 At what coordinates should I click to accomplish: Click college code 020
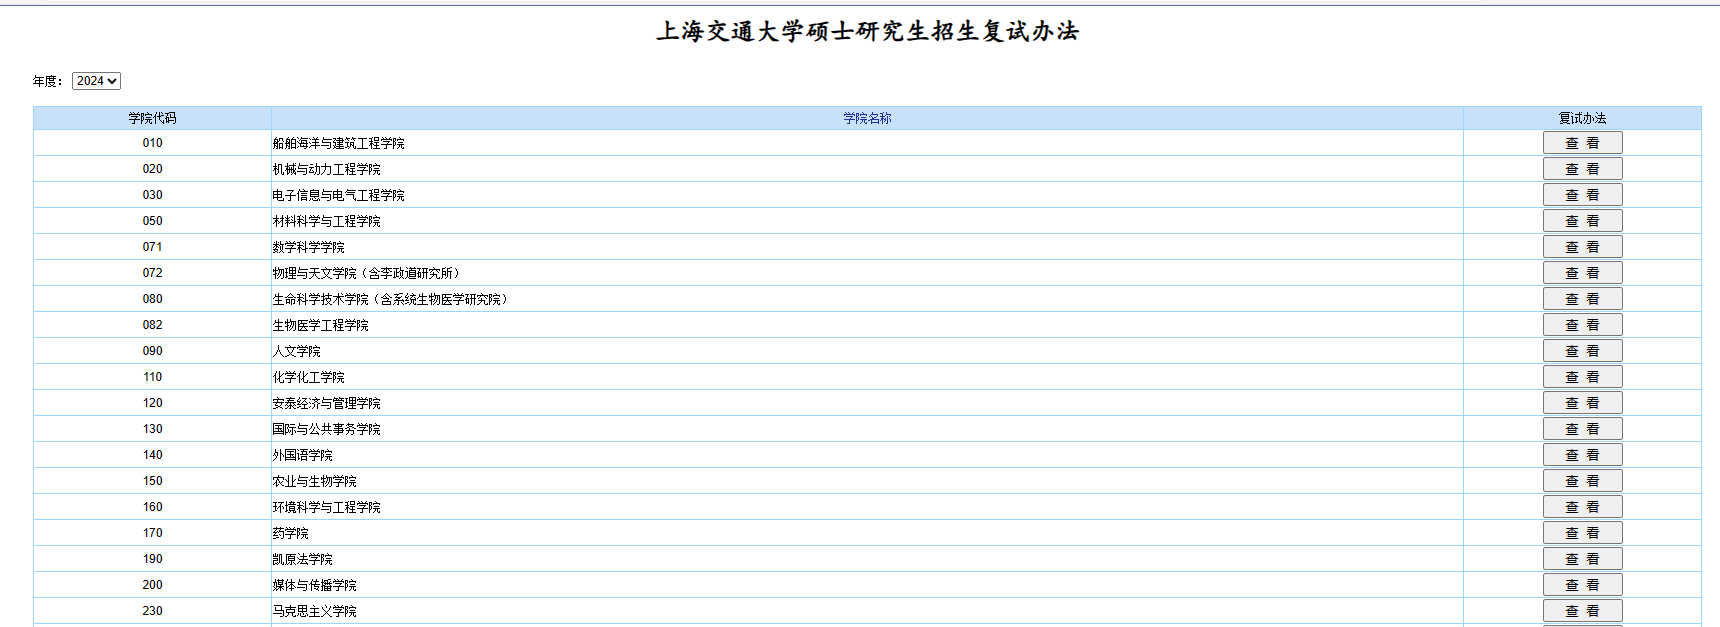click(152, 169)
